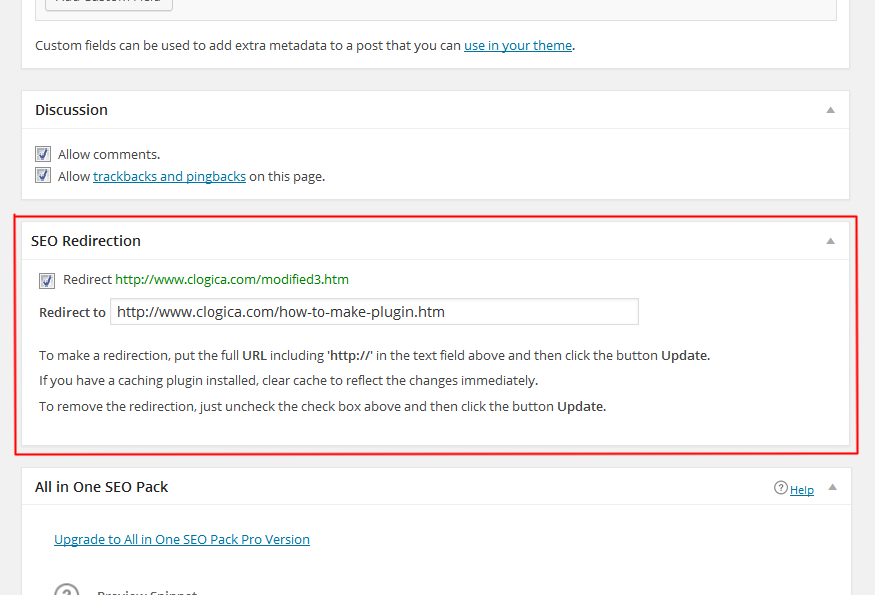This screenshot has height=595, width=875.
Task: Open the Help link in SEO Pack
Action: tap(801, 490)
